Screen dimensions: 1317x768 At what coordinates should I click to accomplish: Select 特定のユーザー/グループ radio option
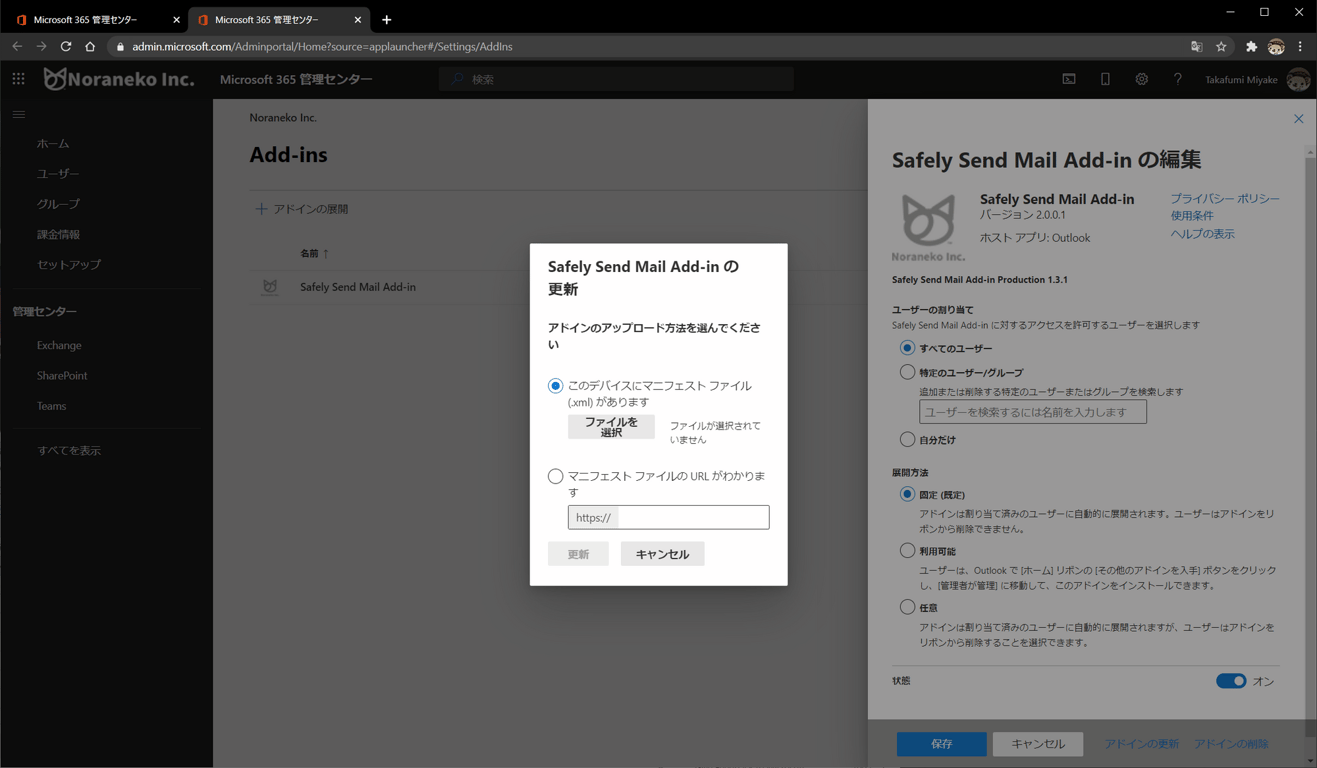pos(907,372)
